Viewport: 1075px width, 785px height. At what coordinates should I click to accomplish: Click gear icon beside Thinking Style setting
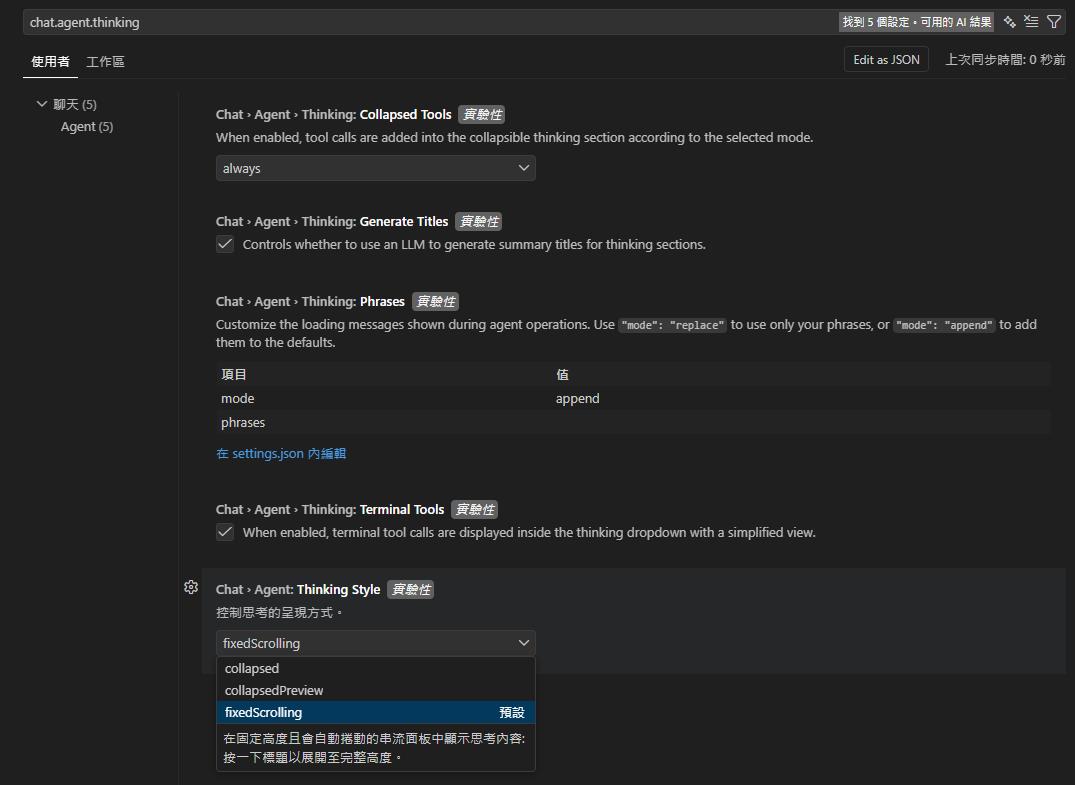pyautogui.click(x=191, y=587)
